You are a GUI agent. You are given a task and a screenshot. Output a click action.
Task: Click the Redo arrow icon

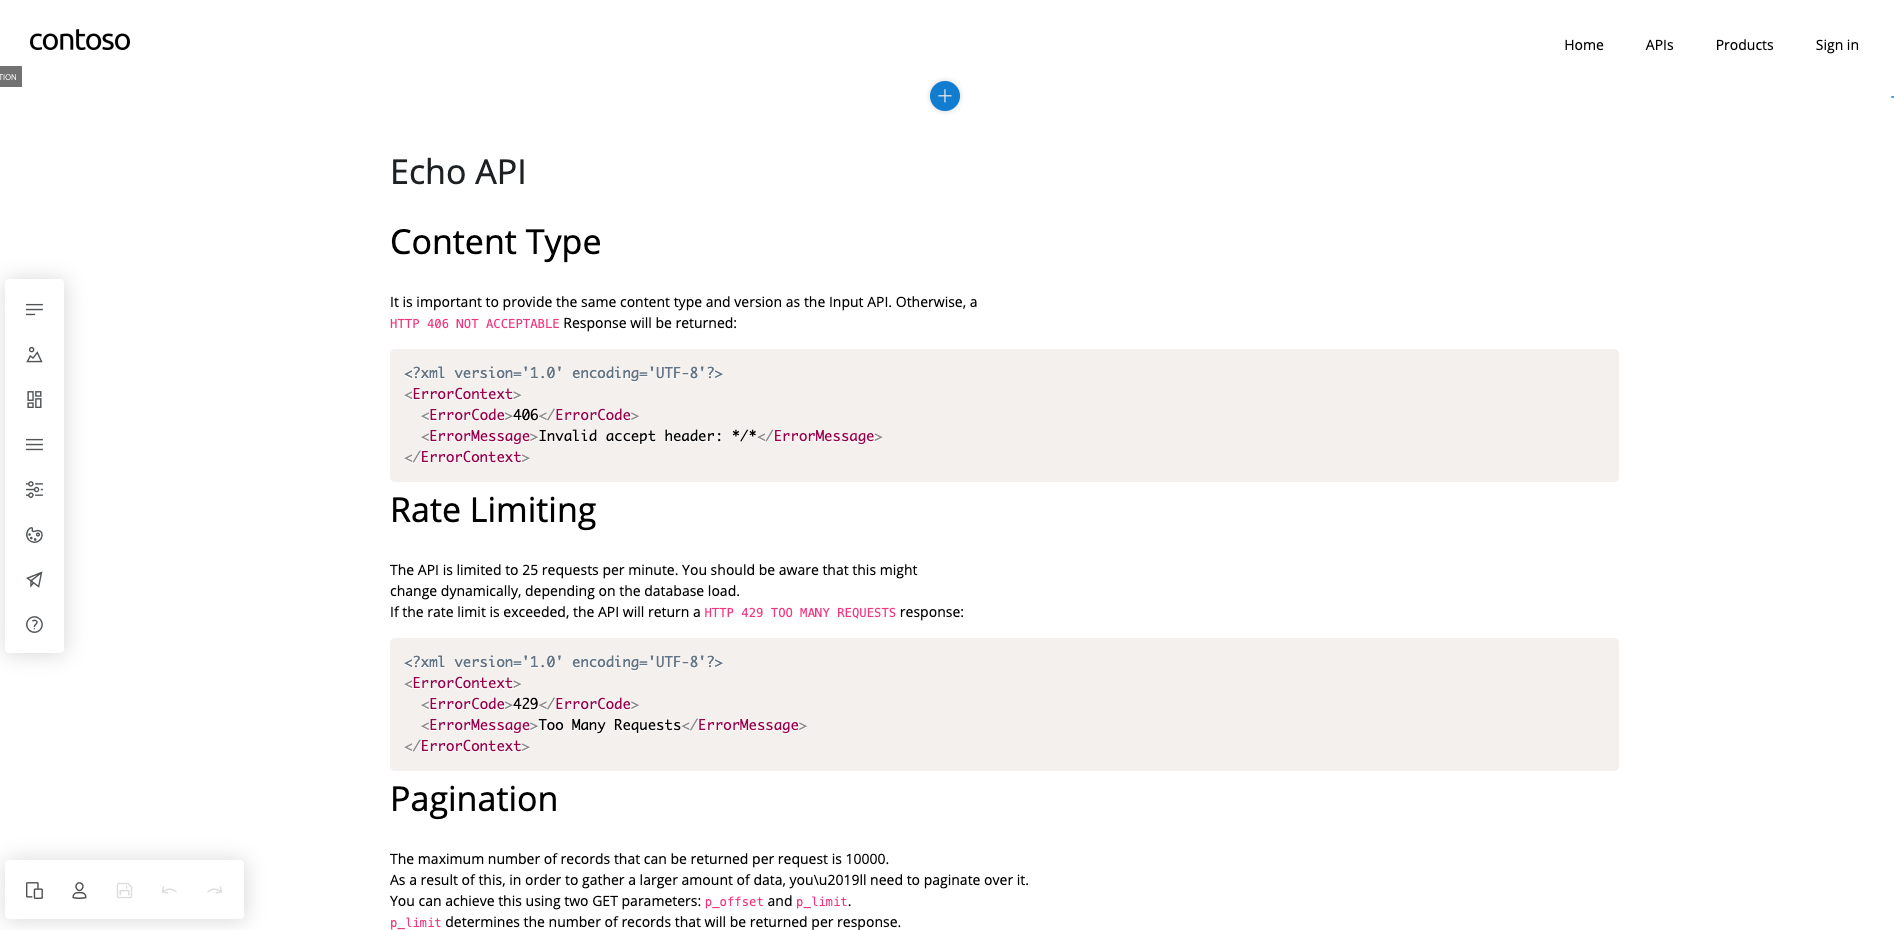[x=214, y=890]
